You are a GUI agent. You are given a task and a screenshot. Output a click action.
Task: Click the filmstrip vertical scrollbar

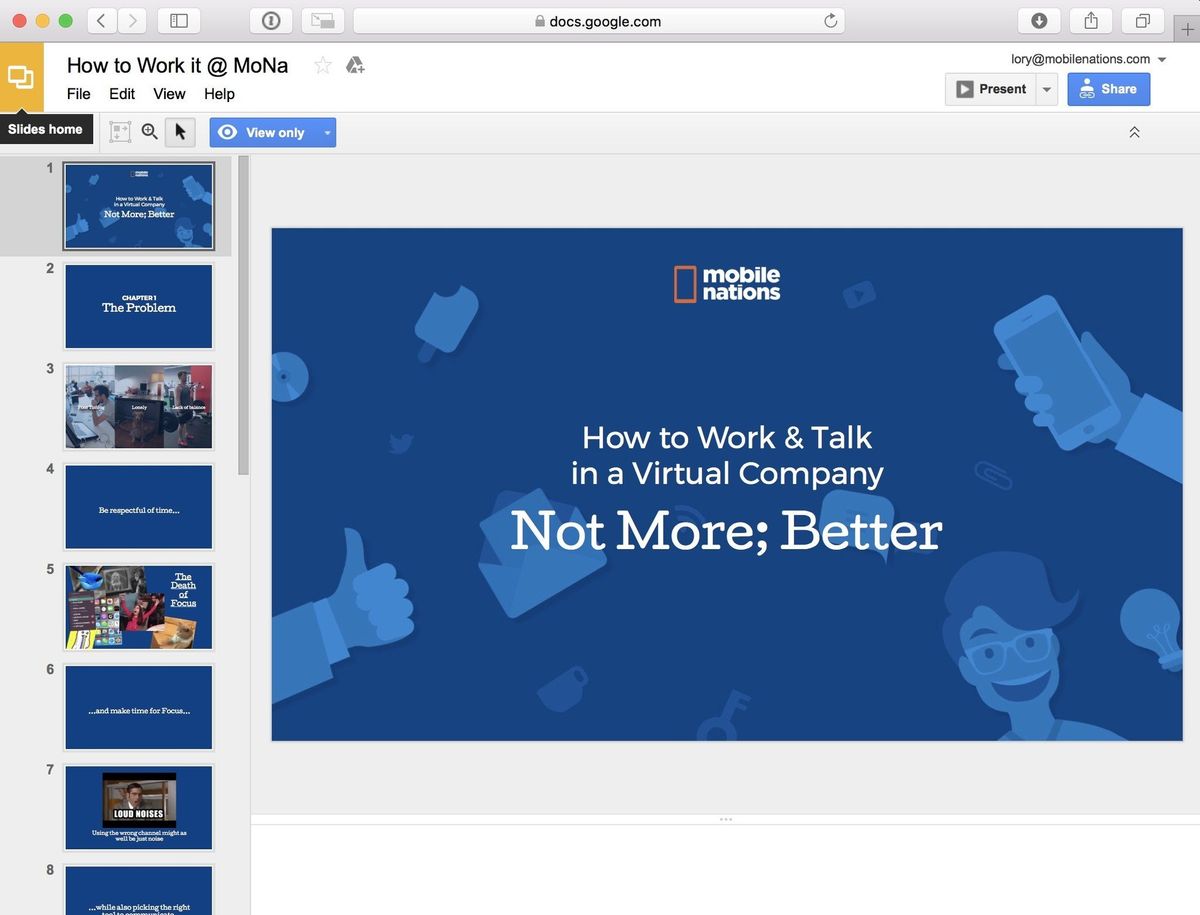click(x=244, y=315)
